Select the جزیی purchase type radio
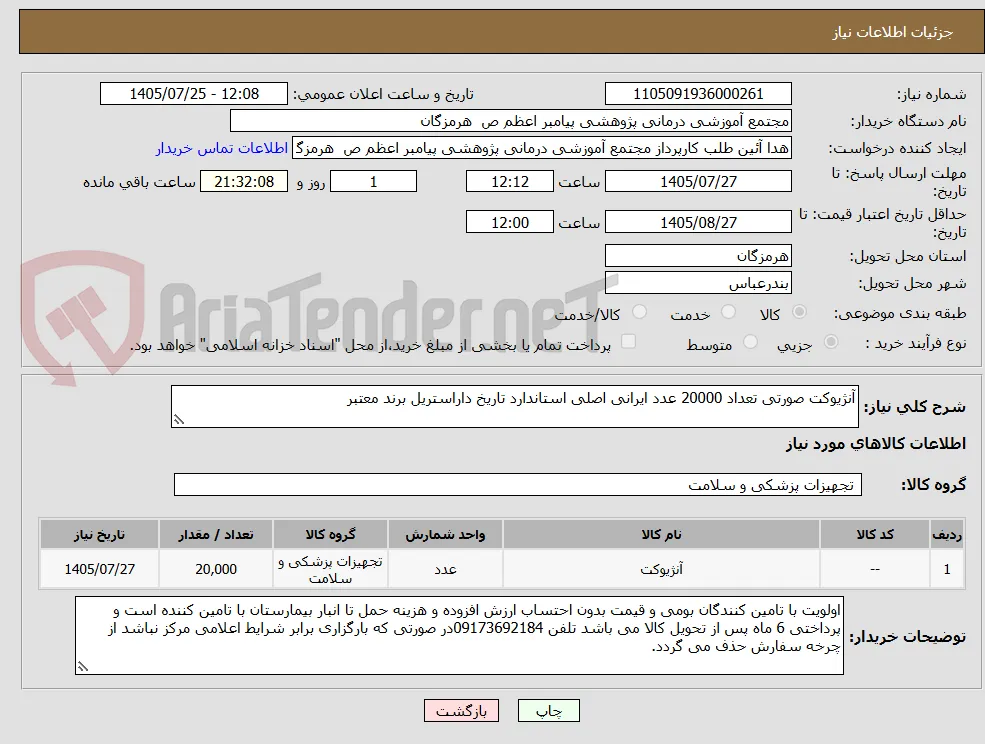Screen dimensions: 985x744 (830, 342)
